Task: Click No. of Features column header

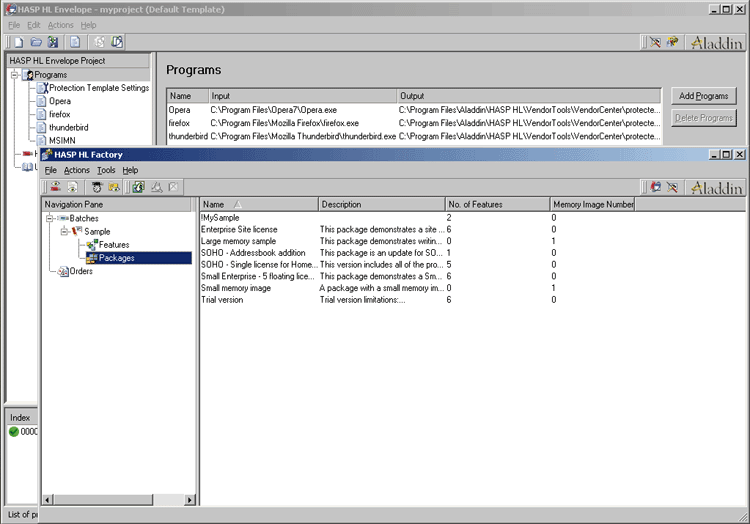Action: (x=497, y=205)
